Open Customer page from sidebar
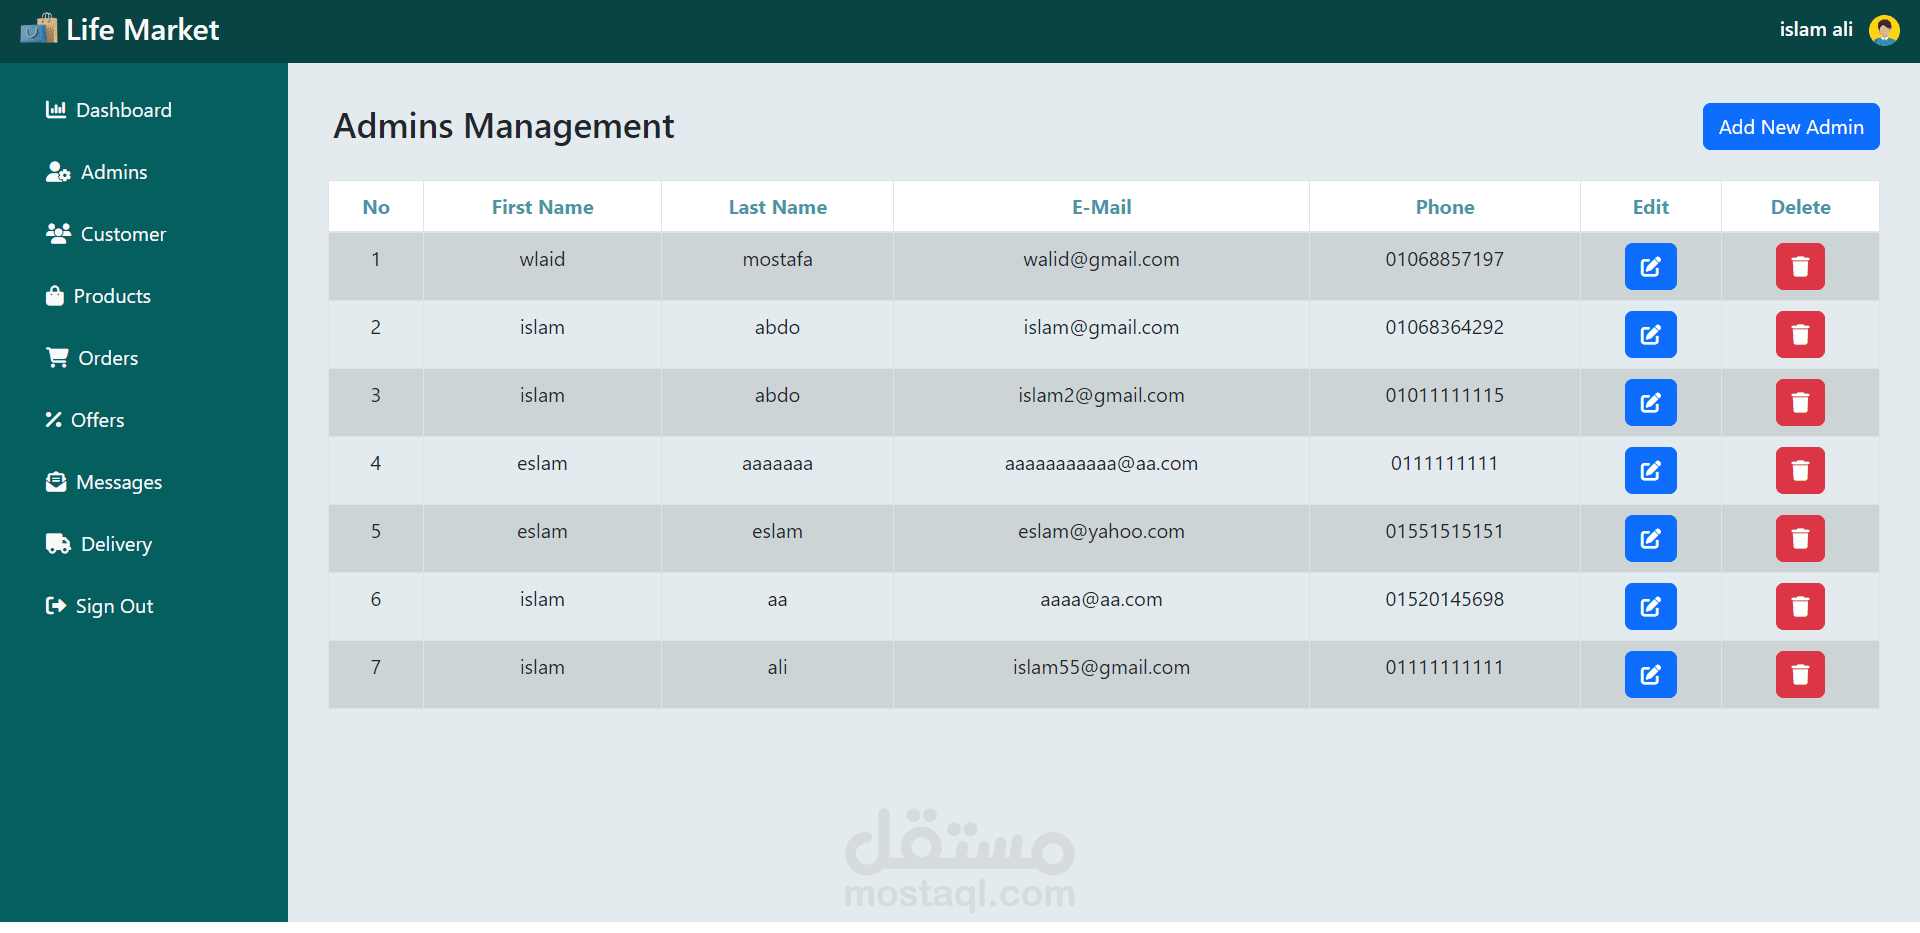The image size is (1920, 933). [106, 234]
